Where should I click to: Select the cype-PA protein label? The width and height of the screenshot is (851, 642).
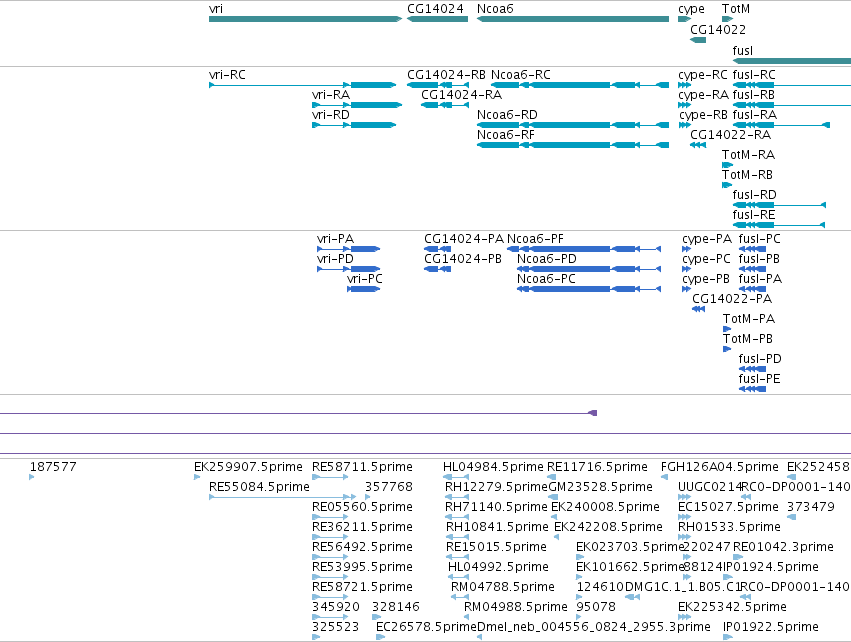click(707, 239)
